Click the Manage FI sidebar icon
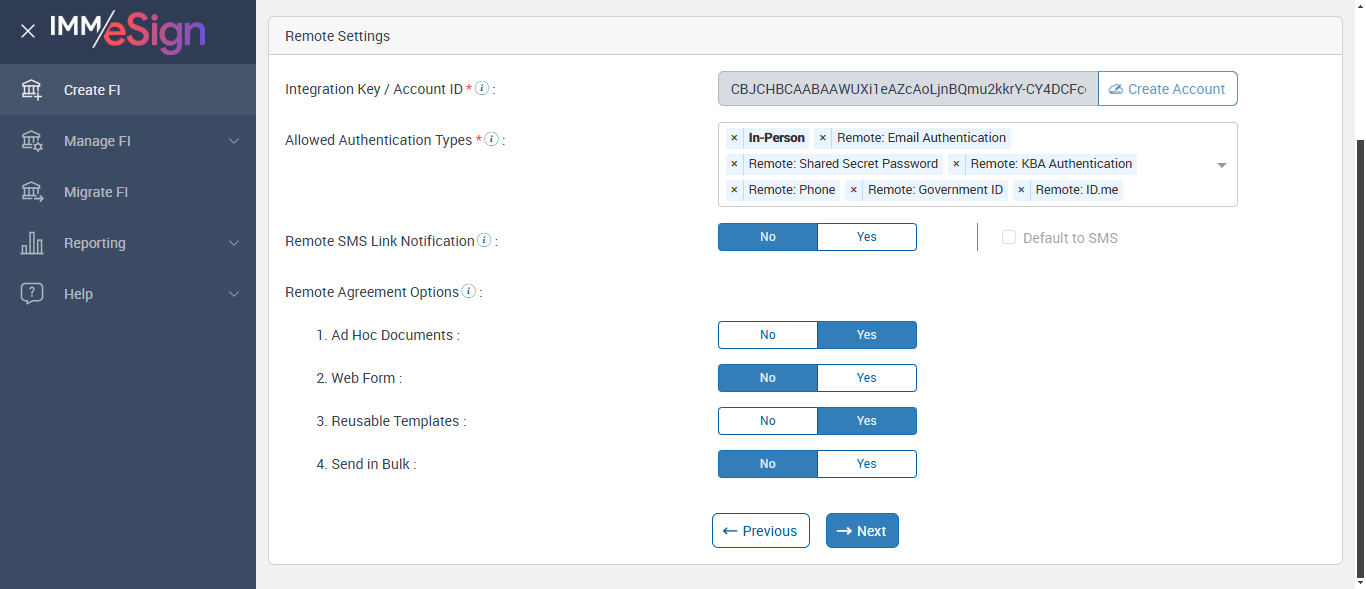 click(32, 141)
